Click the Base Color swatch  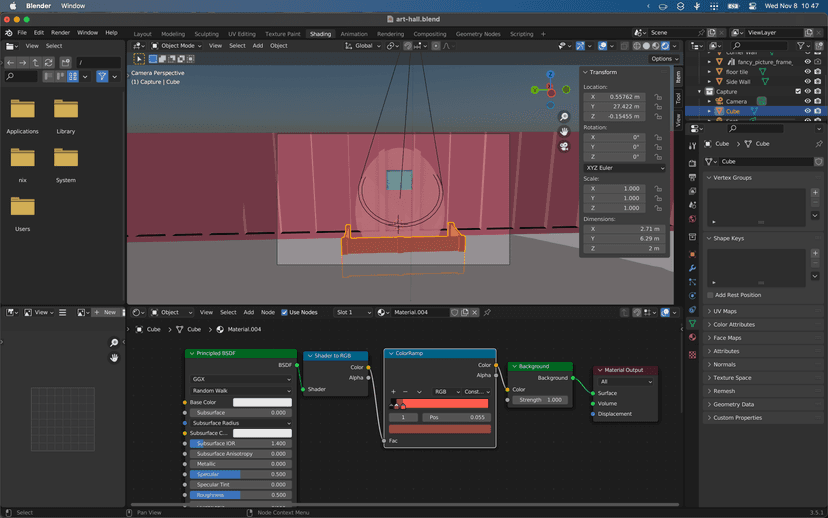click(262, 402)
